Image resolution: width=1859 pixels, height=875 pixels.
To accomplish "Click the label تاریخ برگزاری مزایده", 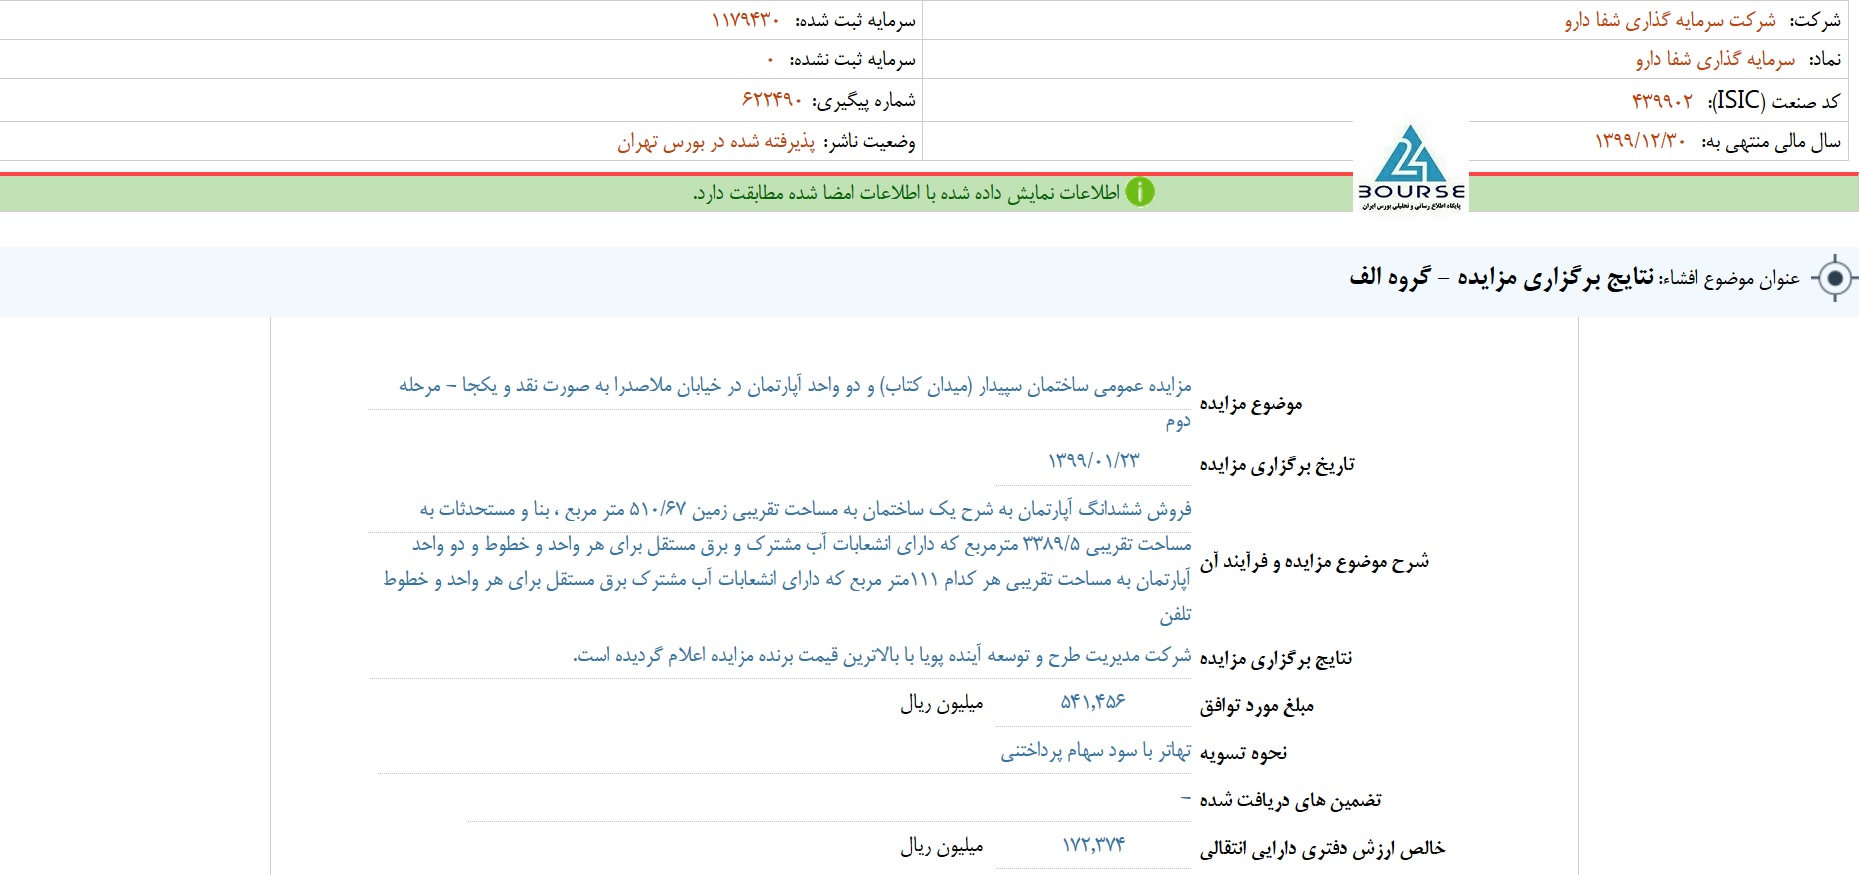I will coord(1277,465).
